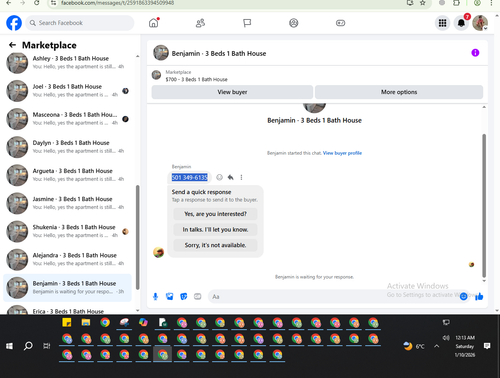
Task: Open emoji picker in message field
Action: 463,296
